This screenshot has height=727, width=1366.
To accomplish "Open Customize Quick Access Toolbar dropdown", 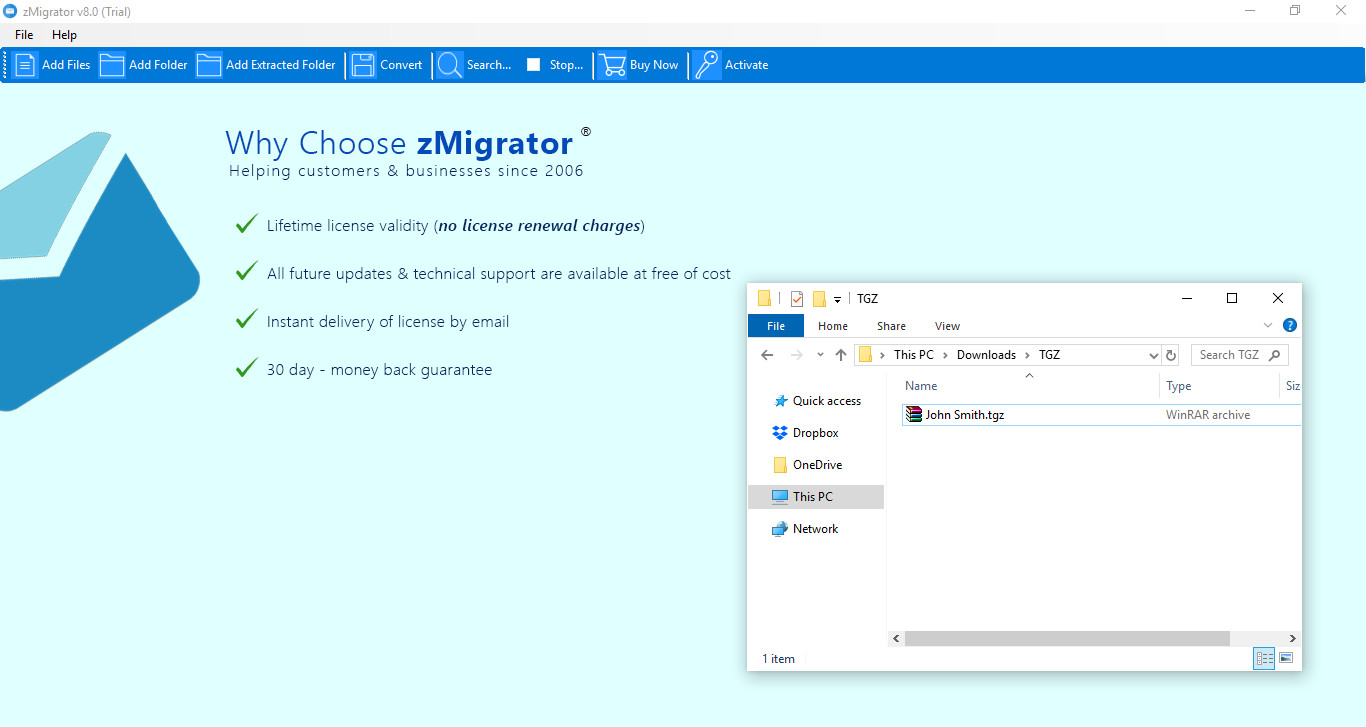I will (837, 299).
